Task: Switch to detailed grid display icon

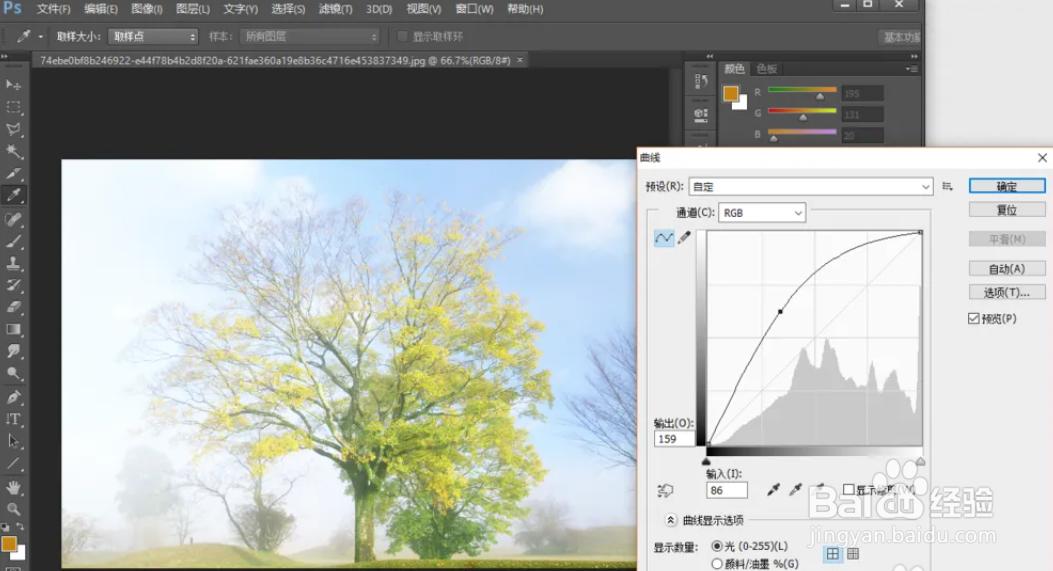Action: (853, 554)
